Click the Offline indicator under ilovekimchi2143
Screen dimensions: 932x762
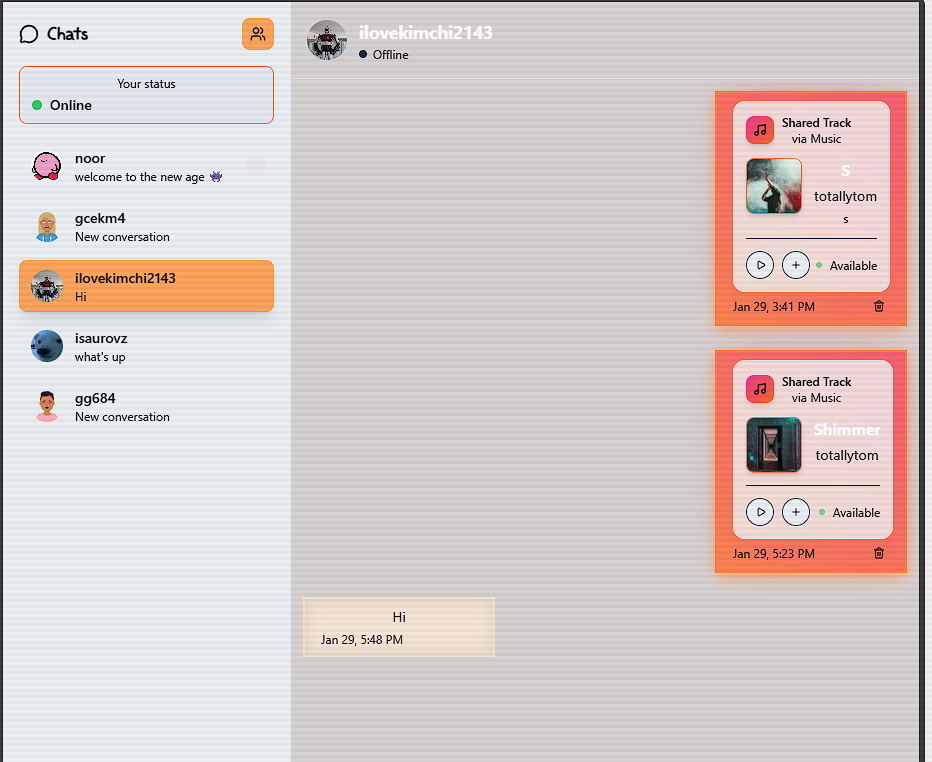(x=362, y=55)
